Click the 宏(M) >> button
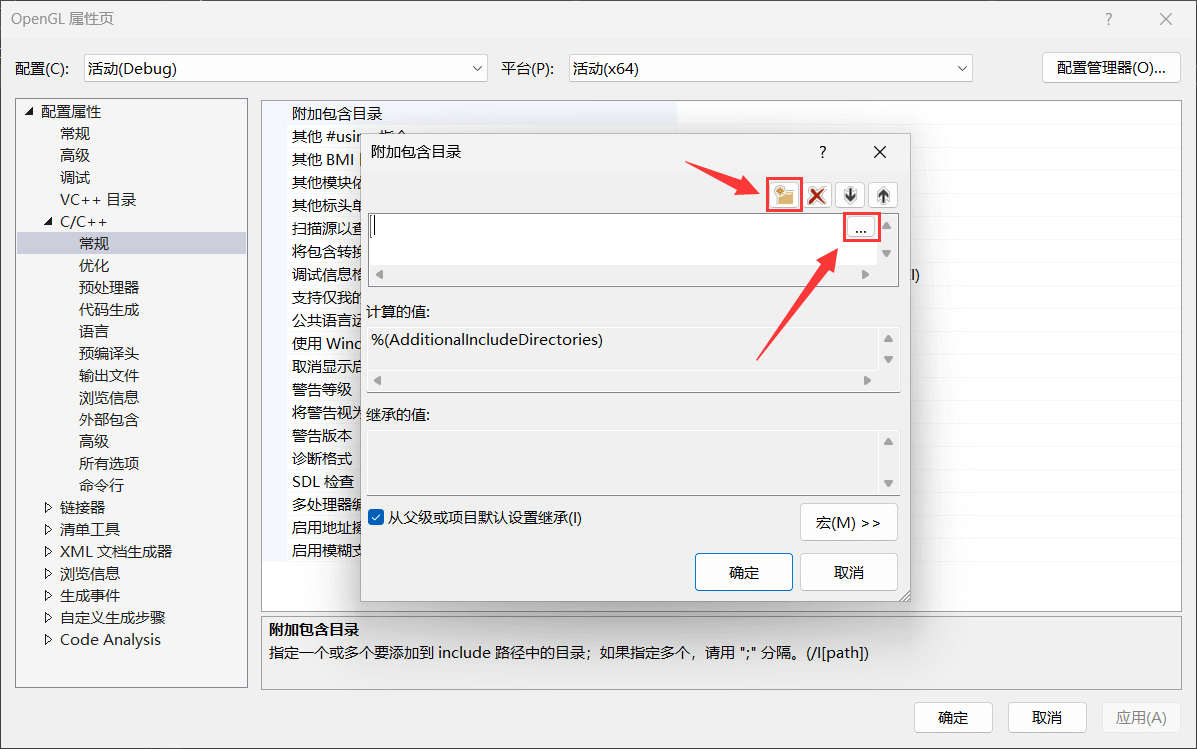1197x749 pixels. click(848, 523)
